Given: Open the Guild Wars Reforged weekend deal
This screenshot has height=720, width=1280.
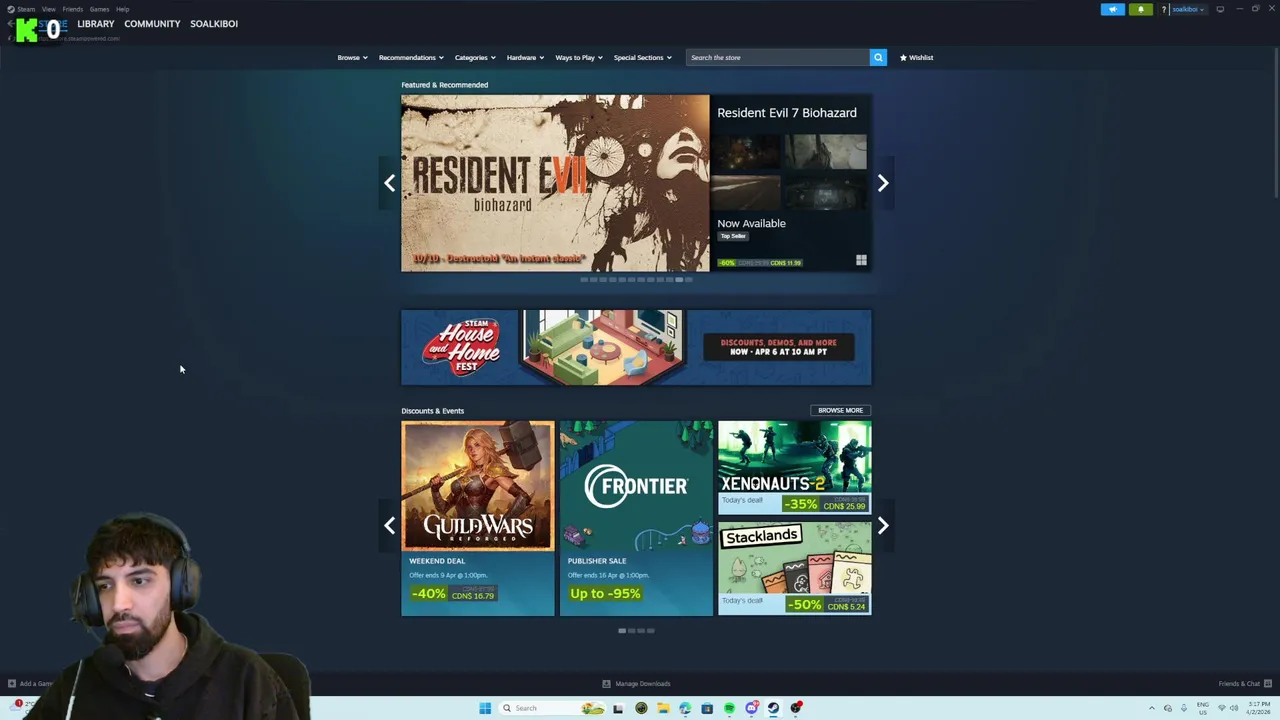Looking at the screenshot, I should pos(478,518).
